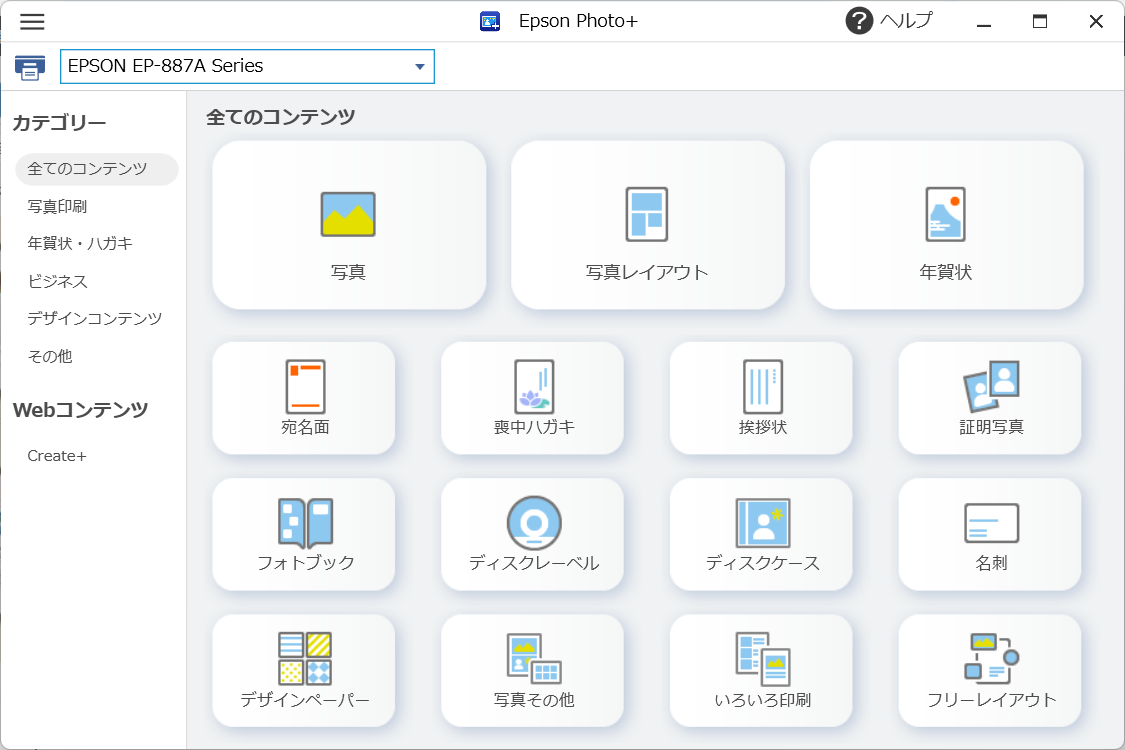Open ヘルプ help with question mark
Screen dimensions: 1125x750
889,21
